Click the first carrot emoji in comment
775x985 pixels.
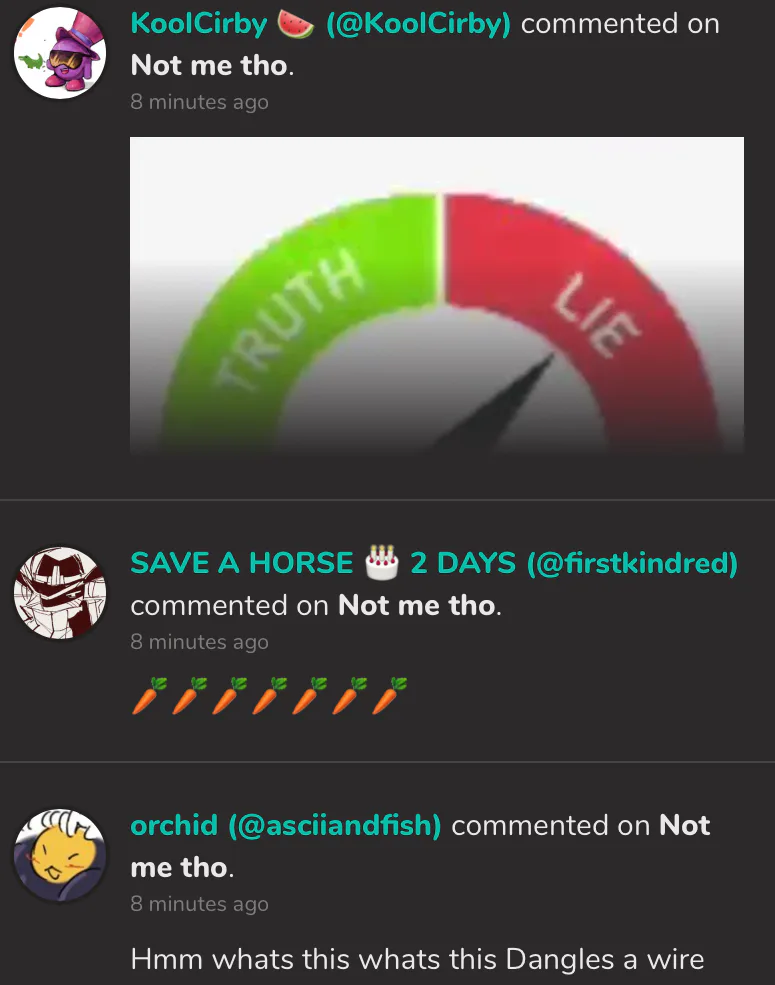(149, 695)
